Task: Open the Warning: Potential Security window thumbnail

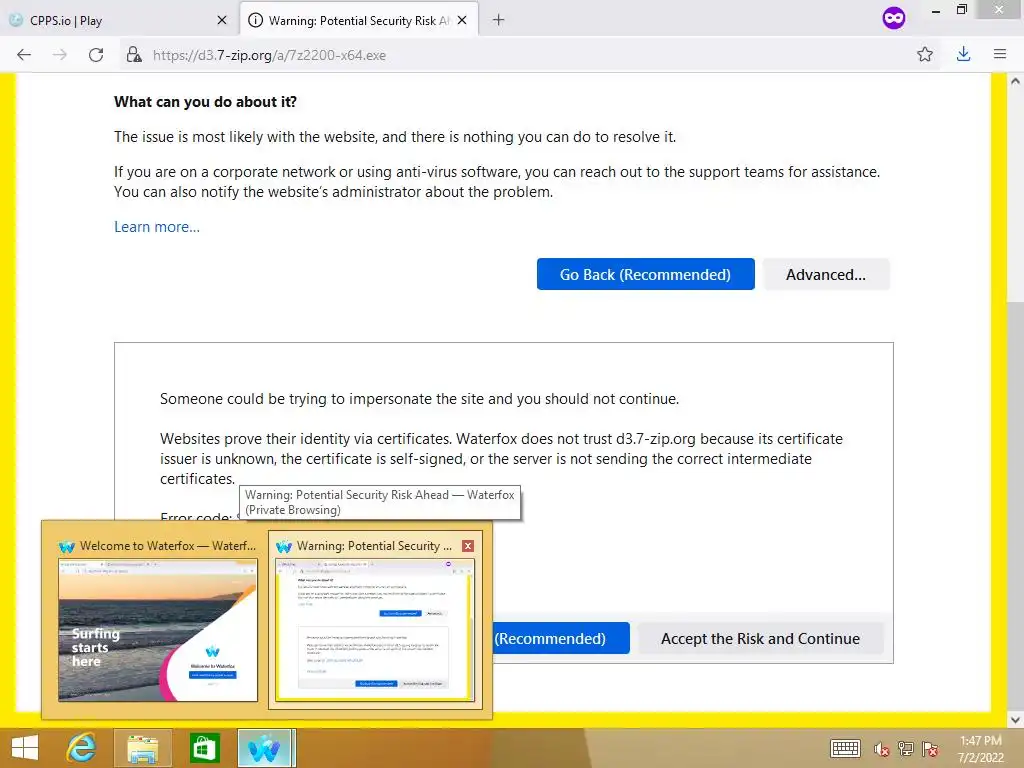Action: [375, 619]
